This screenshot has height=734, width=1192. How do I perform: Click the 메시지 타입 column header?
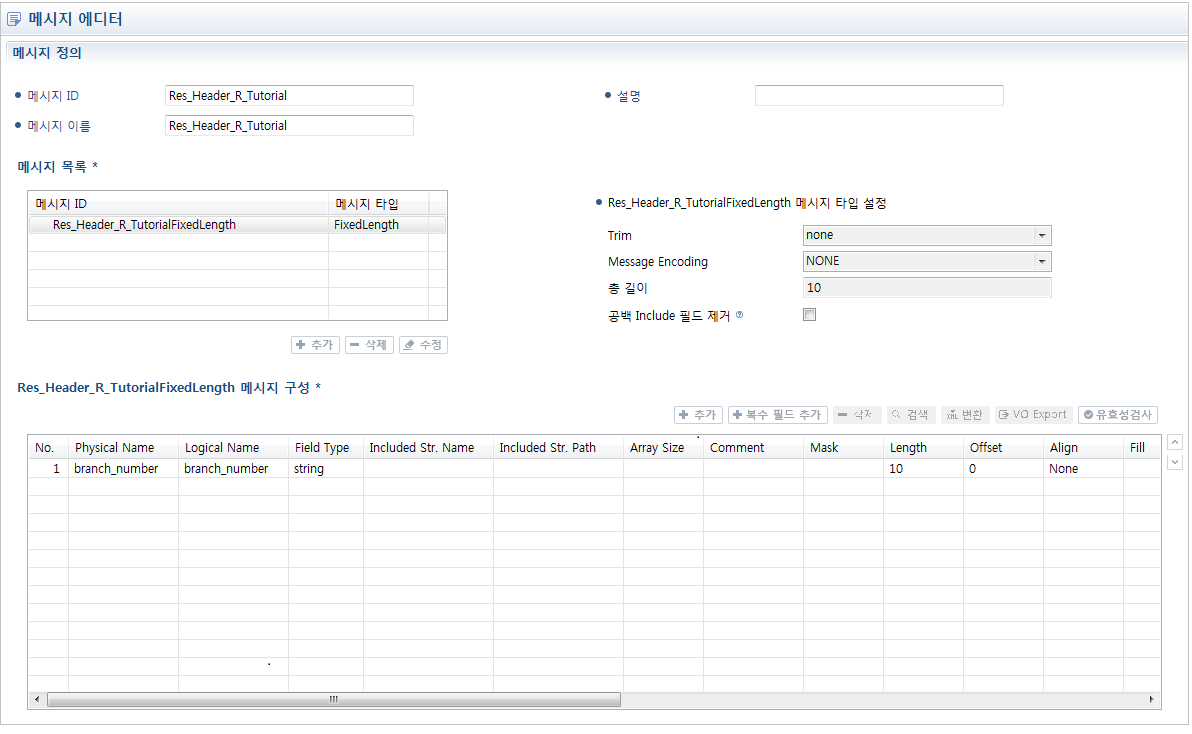tap(370, 203)
